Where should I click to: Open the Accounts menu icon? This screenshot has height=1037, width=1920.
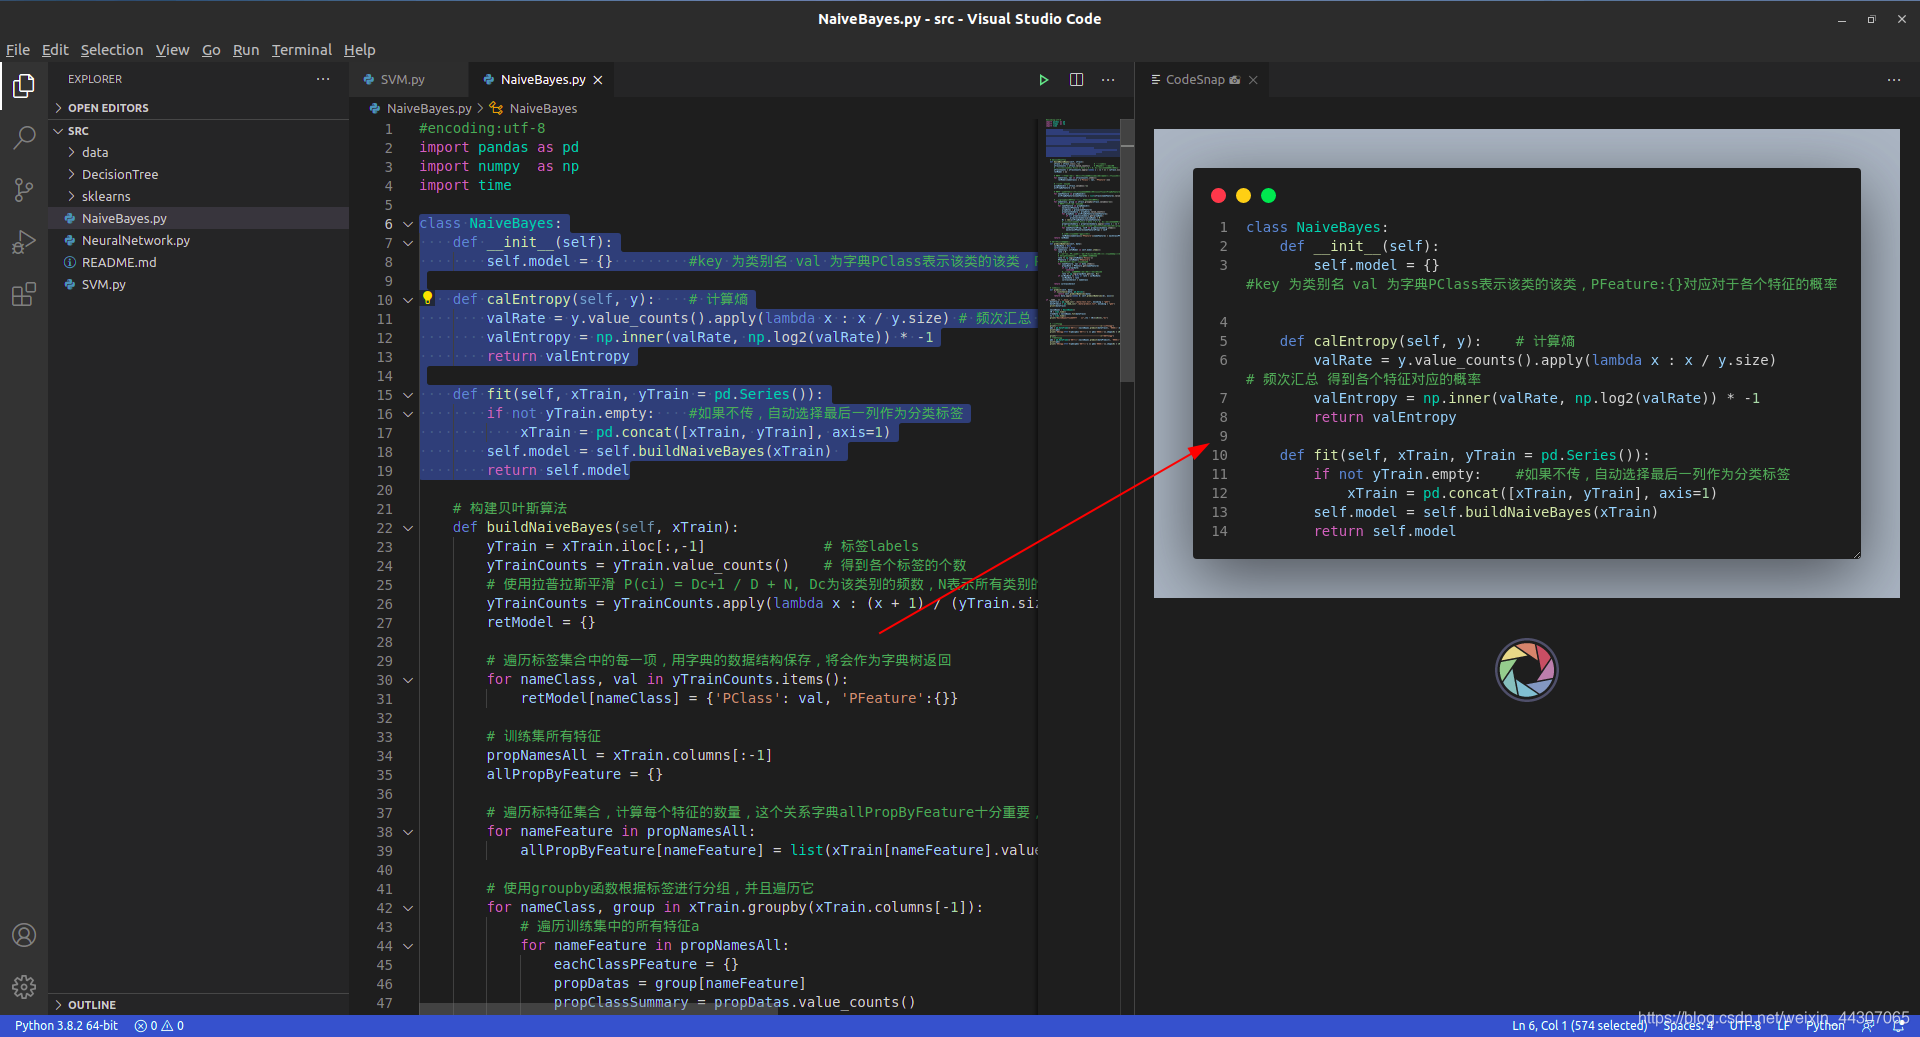24,935
